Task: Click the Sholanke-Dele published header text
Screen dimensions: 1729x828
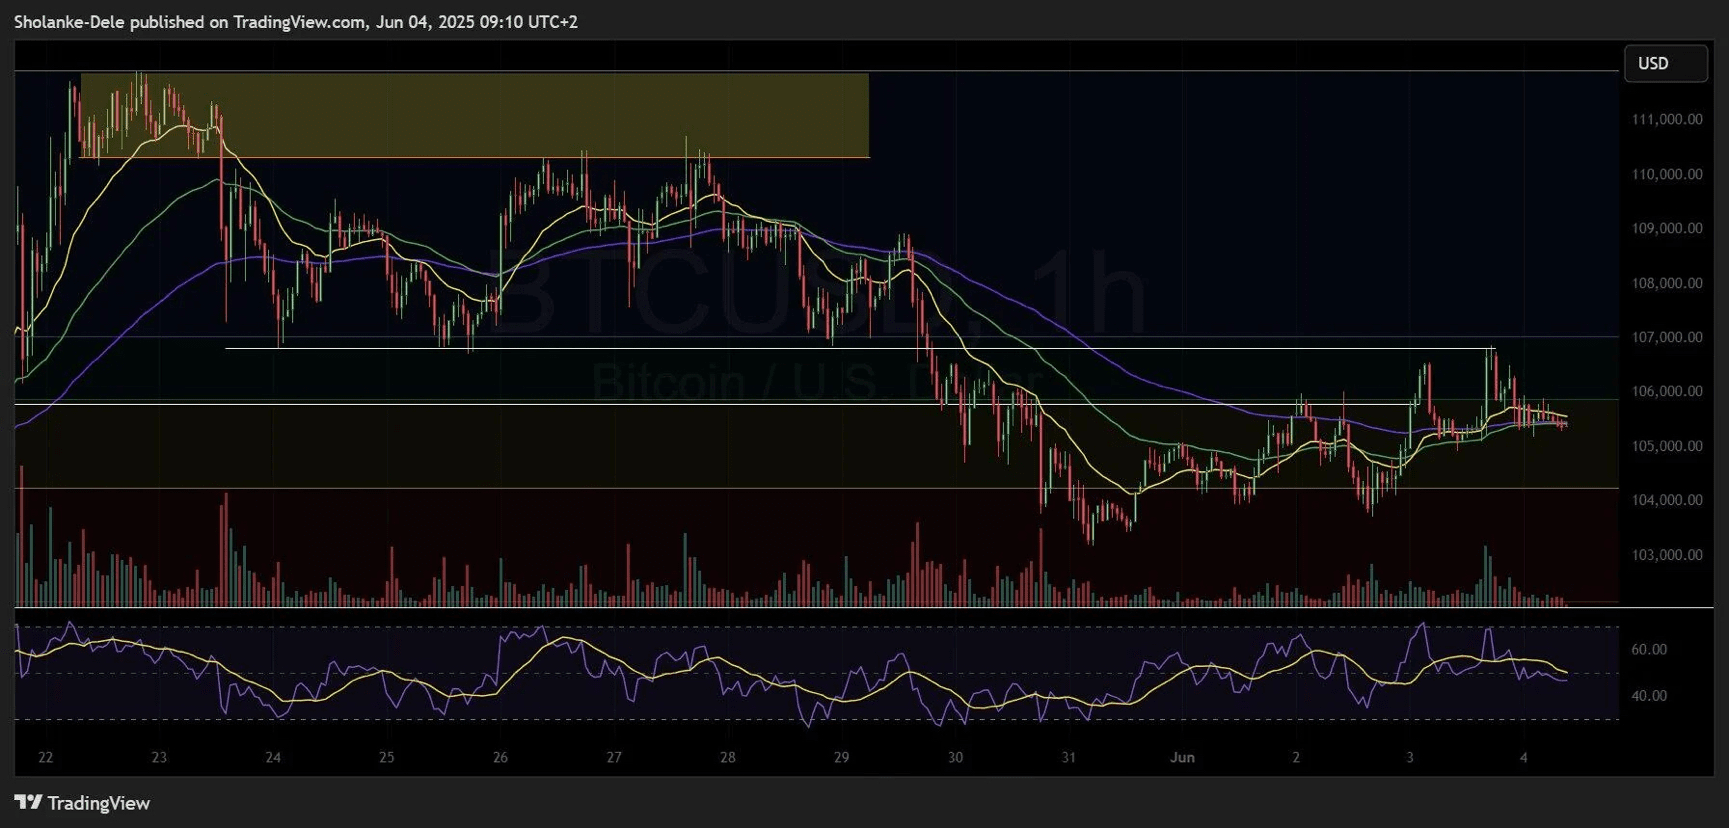Action: coord(295,21)
